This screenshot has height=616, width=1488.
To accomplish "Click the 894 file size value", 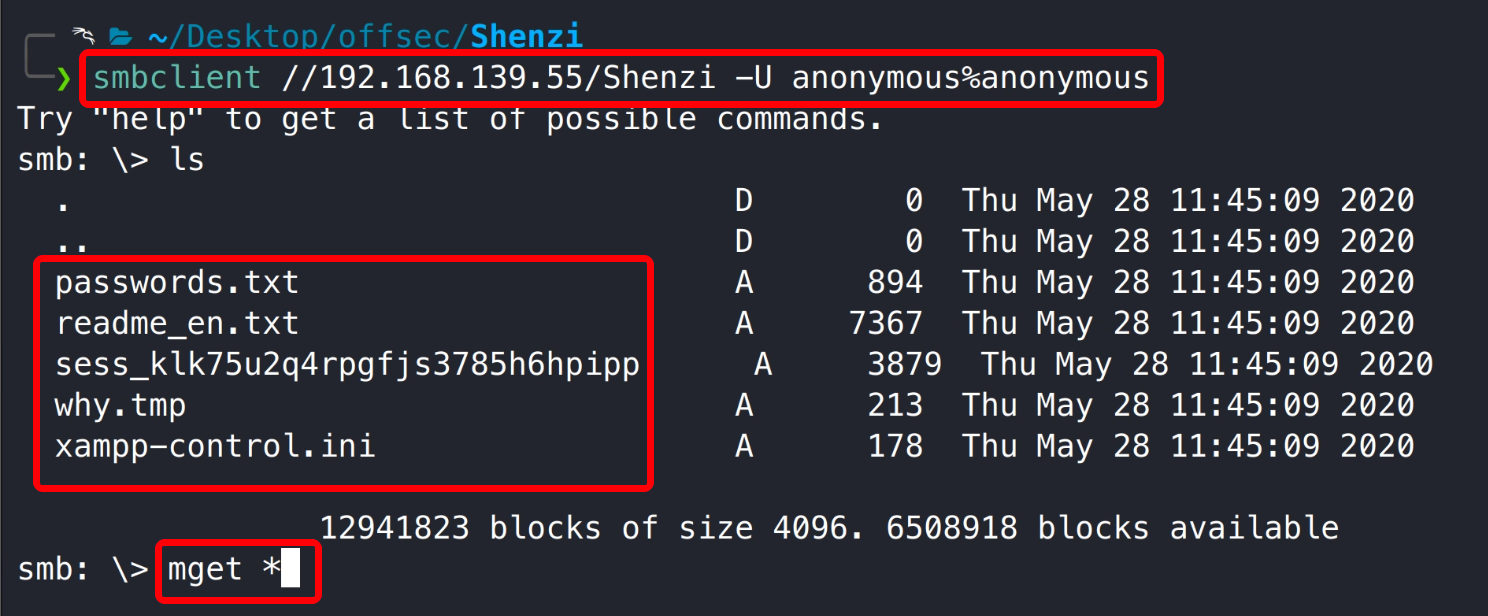I will (x=895, y=283).
